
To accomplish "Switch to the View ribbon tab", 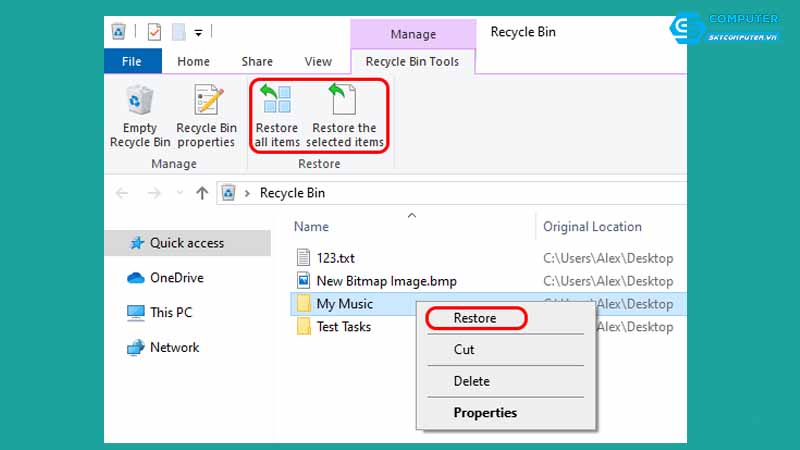I will (x=318, y=61).
